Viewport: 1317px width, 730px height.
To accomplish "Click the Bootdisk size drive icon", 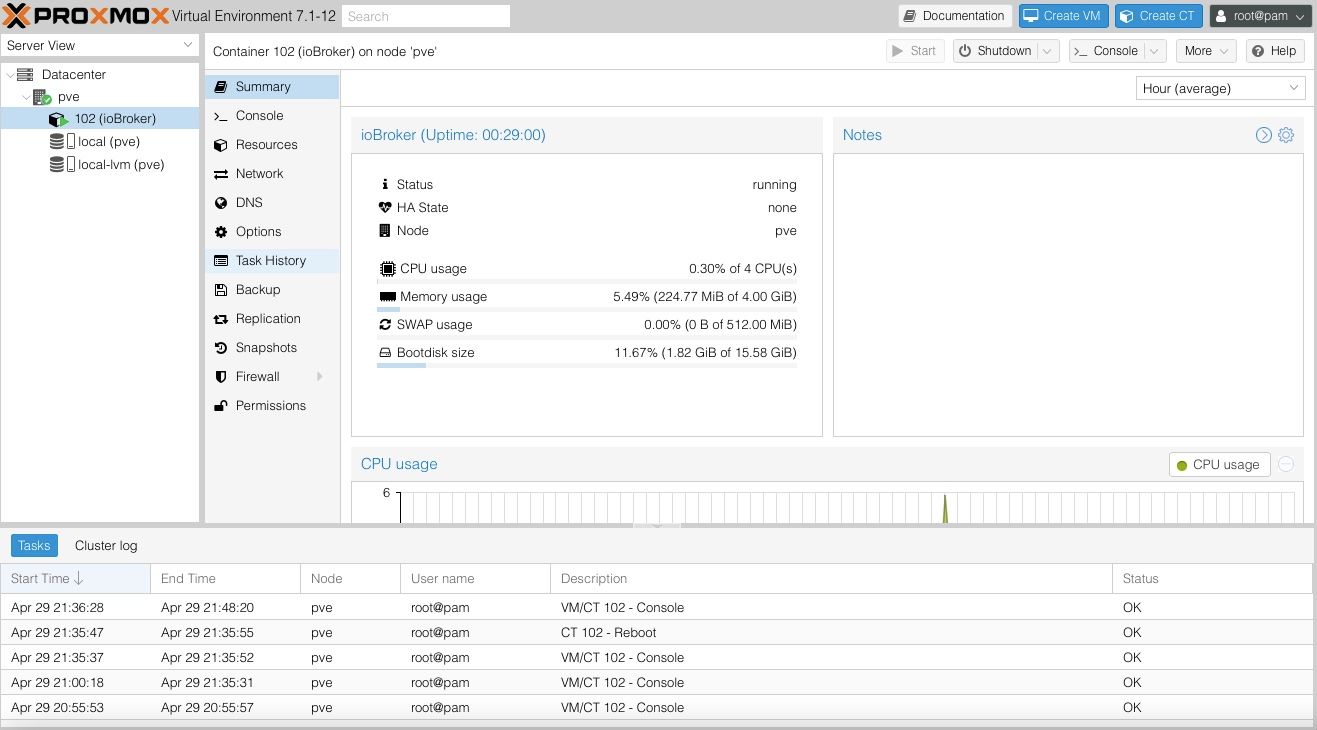I will coord(385,353).
